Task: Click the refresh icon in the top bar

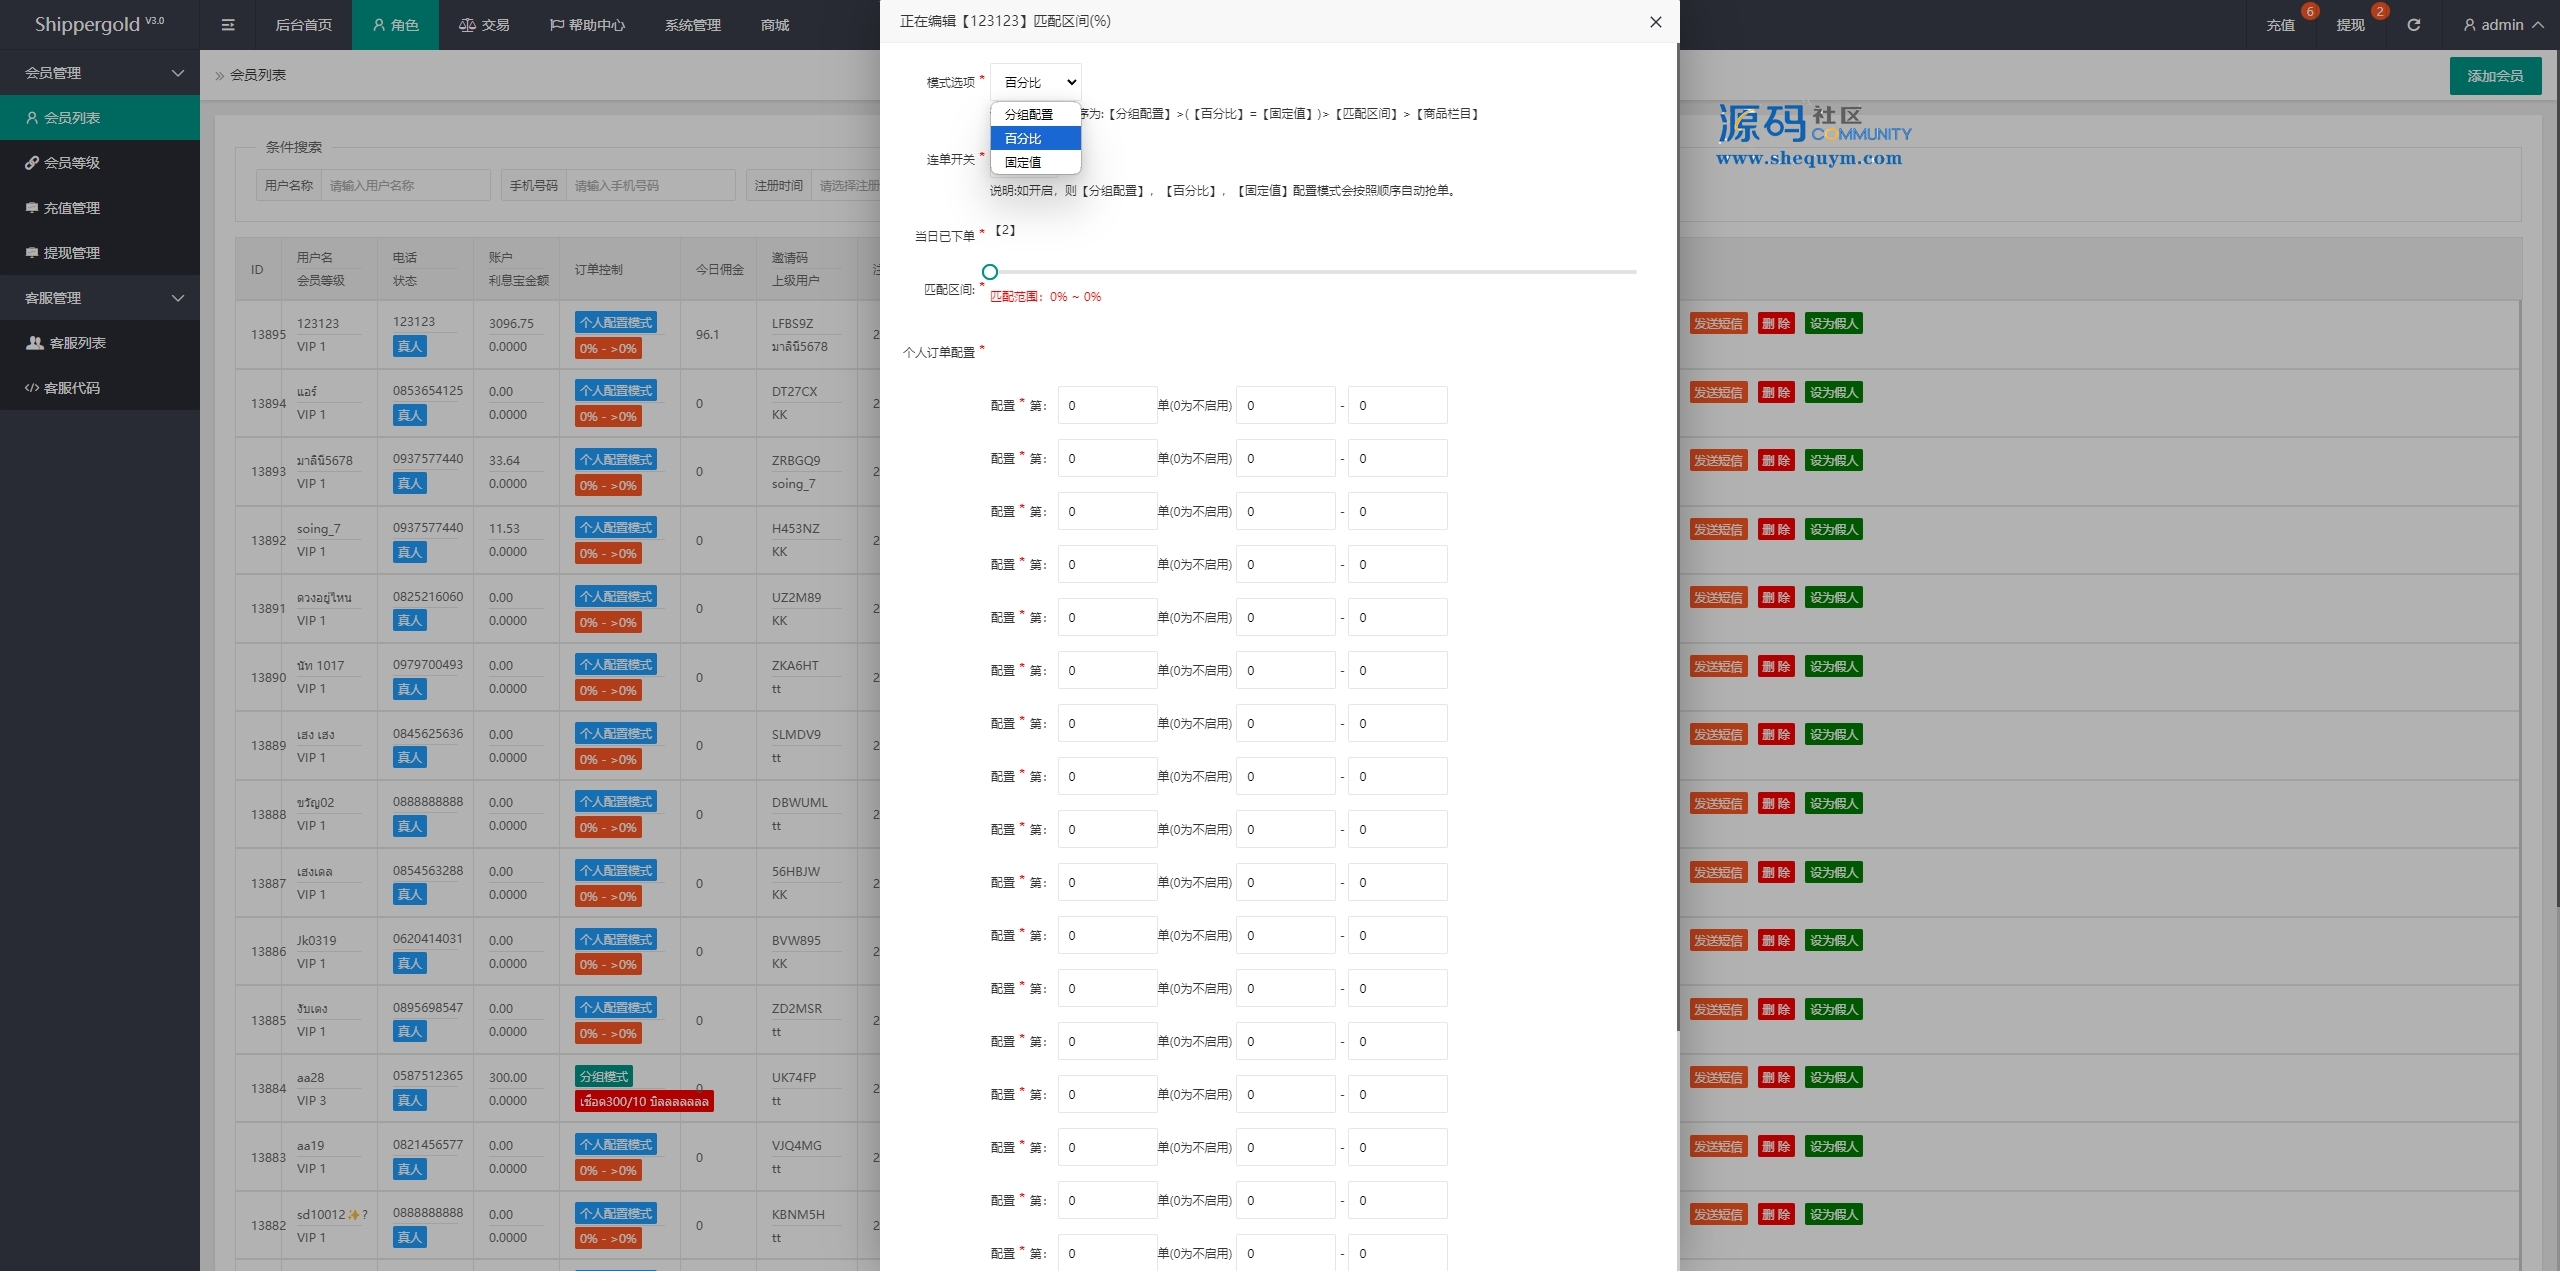Action: tap(2414, 25)
